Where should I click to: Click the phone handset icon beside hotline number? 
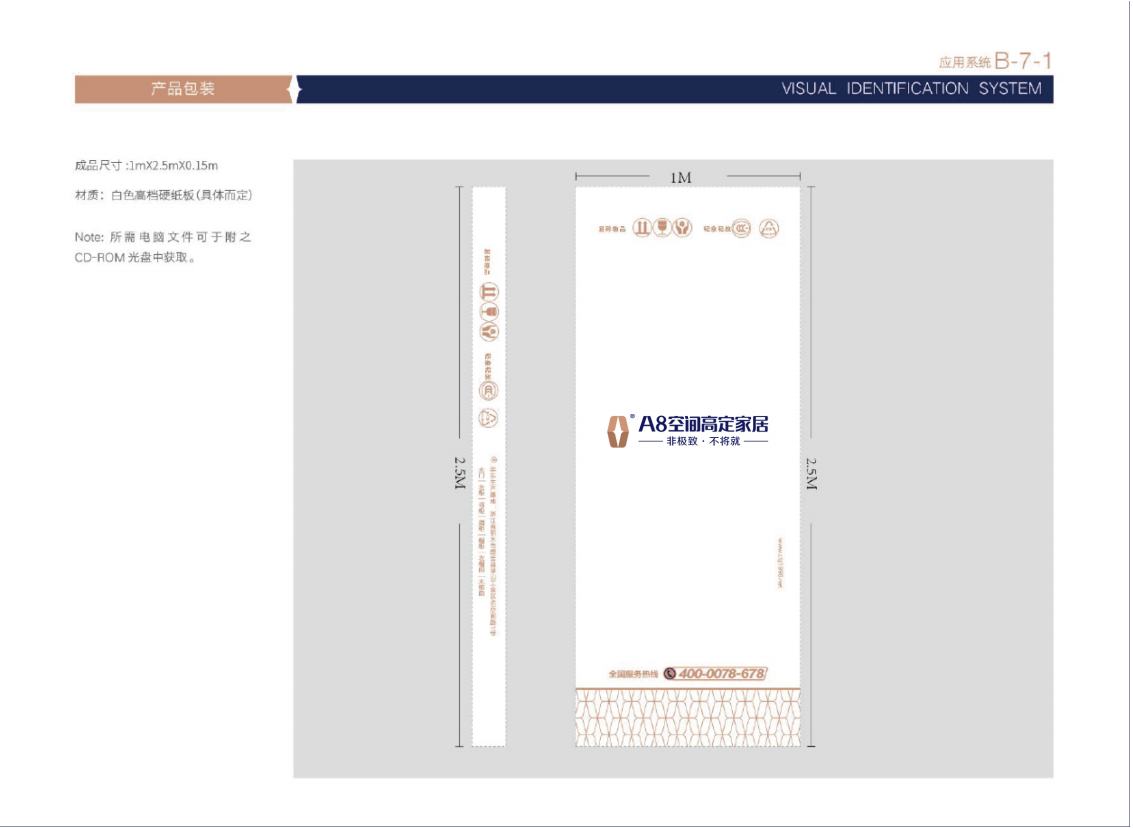(x=670, y=673)
